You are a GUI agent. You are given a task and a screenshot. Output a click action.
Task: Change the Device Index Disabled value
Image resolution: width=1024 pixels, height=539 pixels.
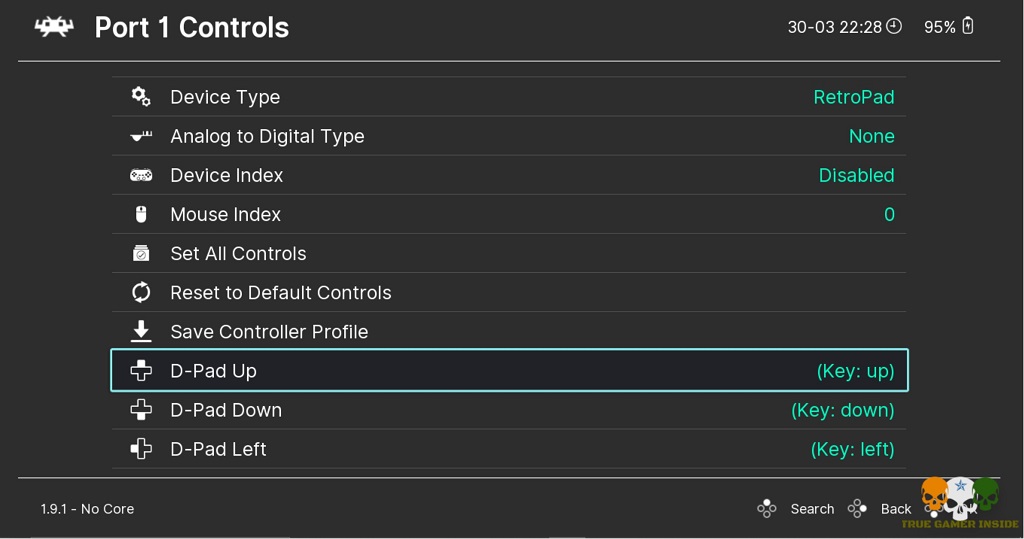[856, 175]
